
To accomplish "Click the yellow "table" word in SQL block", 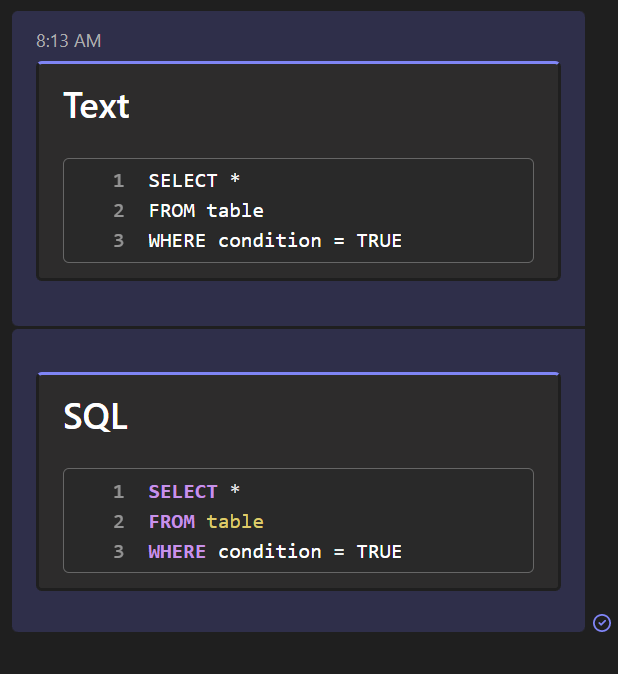I will pos(235,522).
